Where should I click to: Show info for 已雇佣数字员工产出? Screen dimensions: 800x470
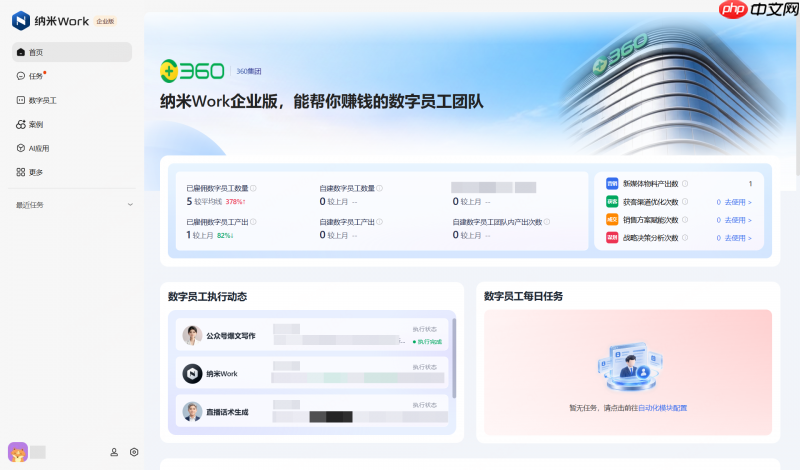[x=253, y=222]
